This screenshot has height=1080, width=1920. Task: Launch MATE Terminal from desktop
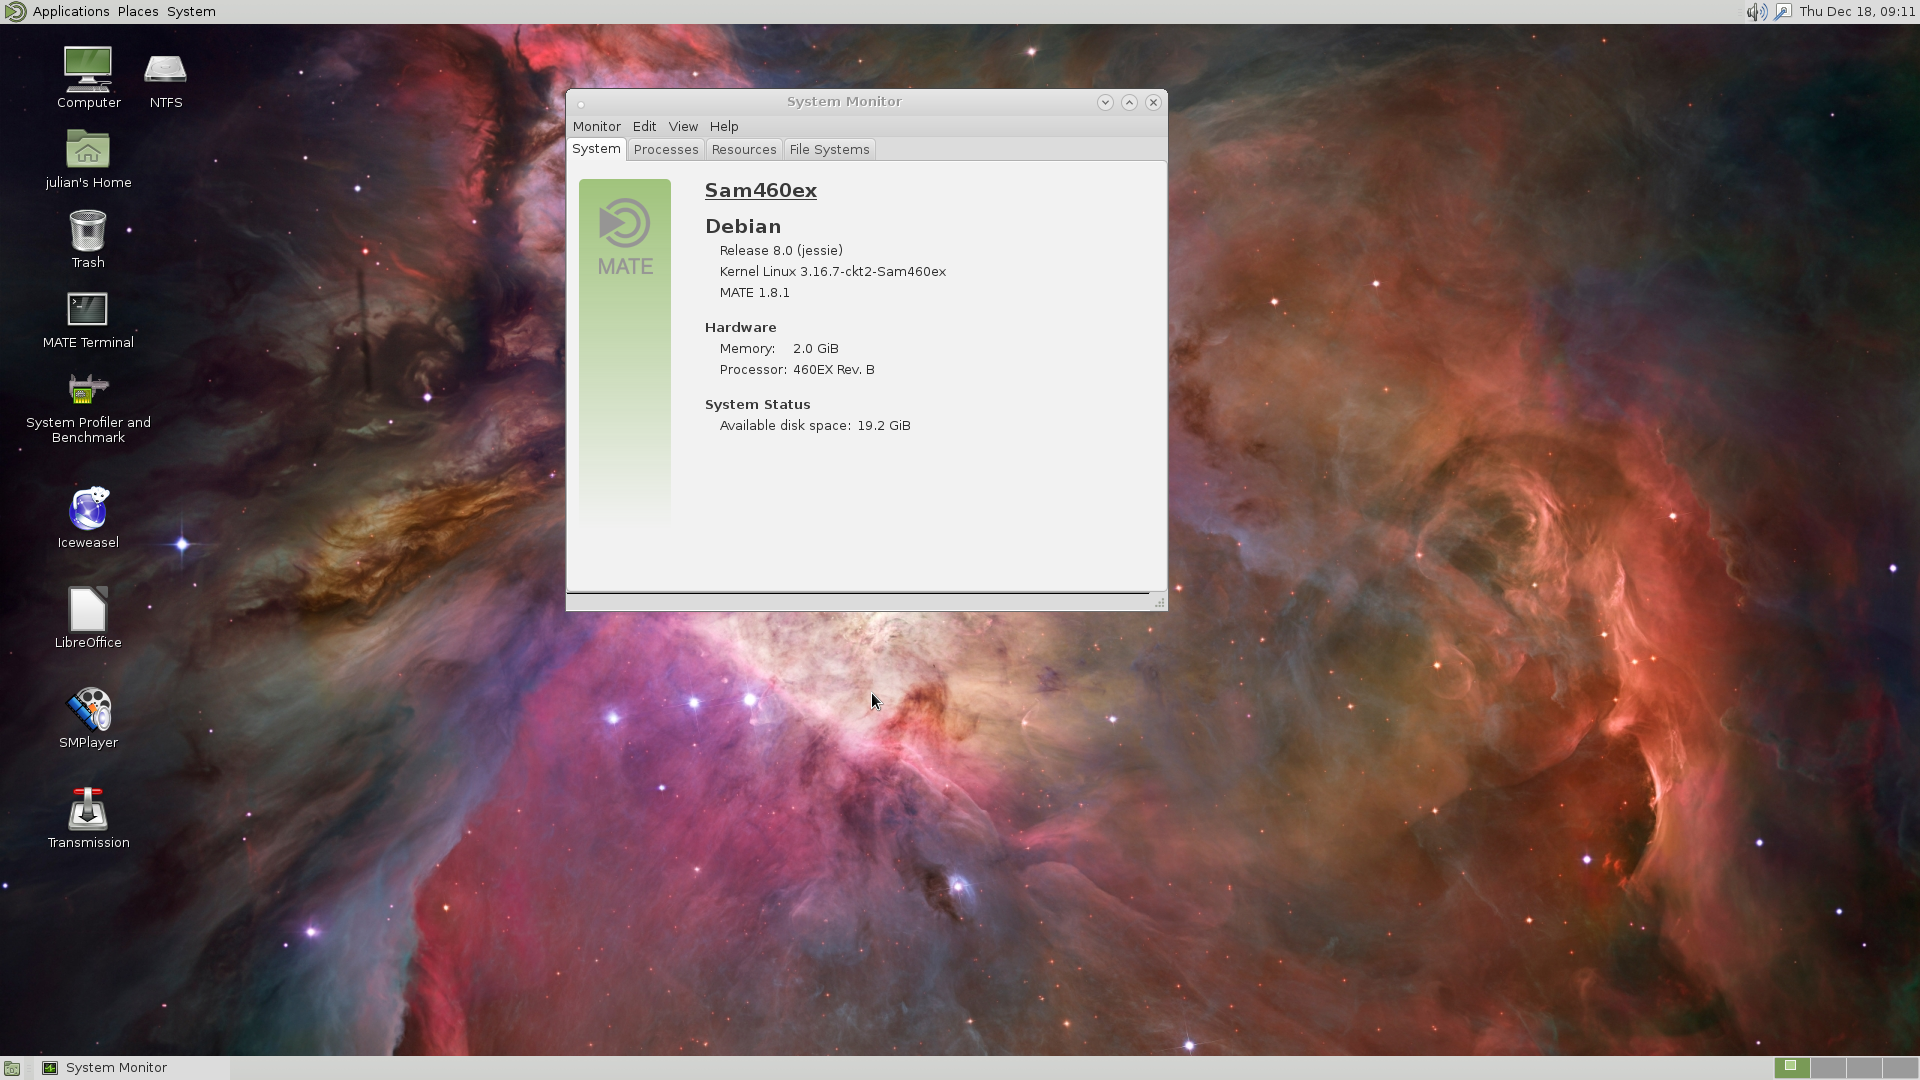[88, 310]
